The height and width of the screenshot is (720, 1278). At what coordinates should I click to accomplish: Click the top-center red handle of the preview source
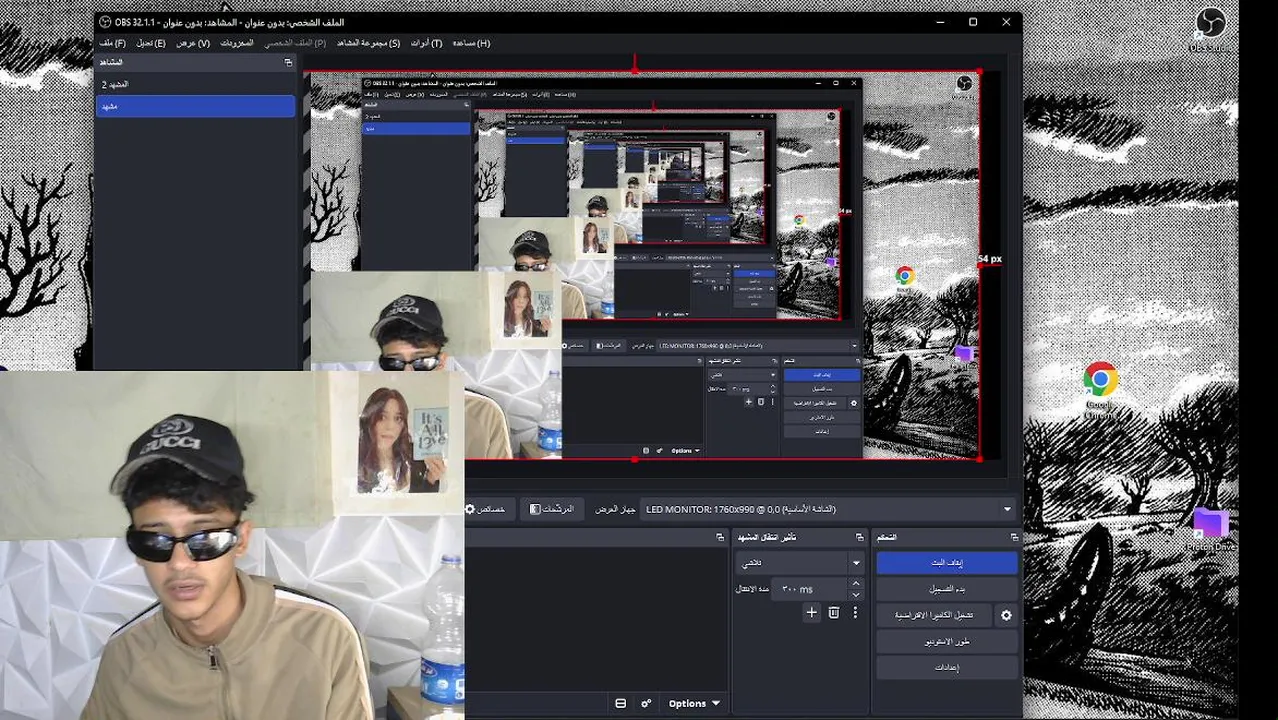click(635, 71)
